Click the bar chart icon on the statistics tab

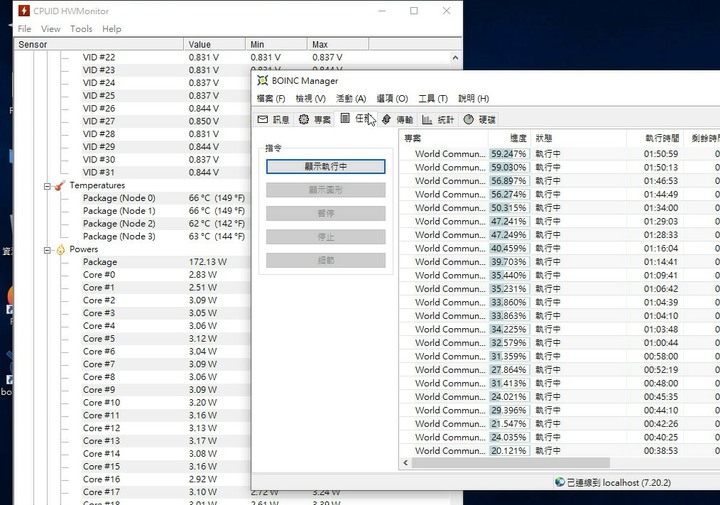pyautogui.click(x=427, y=119)
